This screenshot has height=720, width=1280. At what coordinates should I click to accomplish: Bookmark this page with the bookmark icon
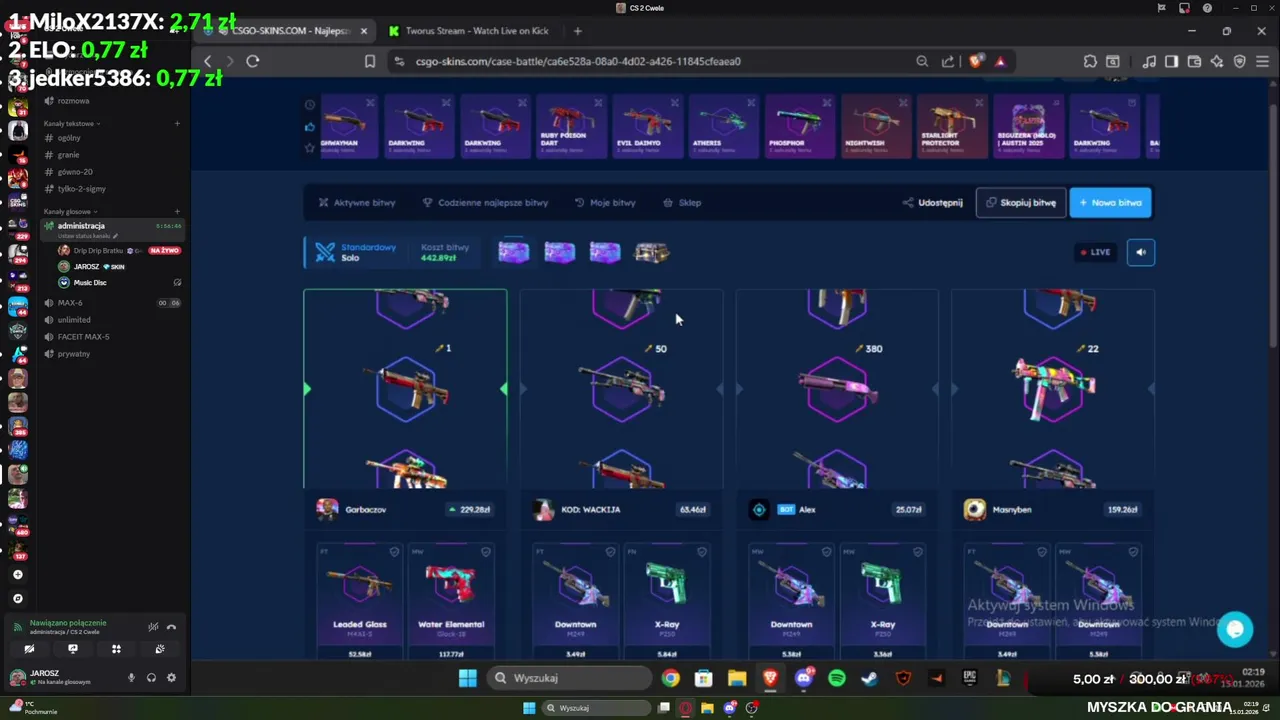pyautogui.click(x=370, y=61)
